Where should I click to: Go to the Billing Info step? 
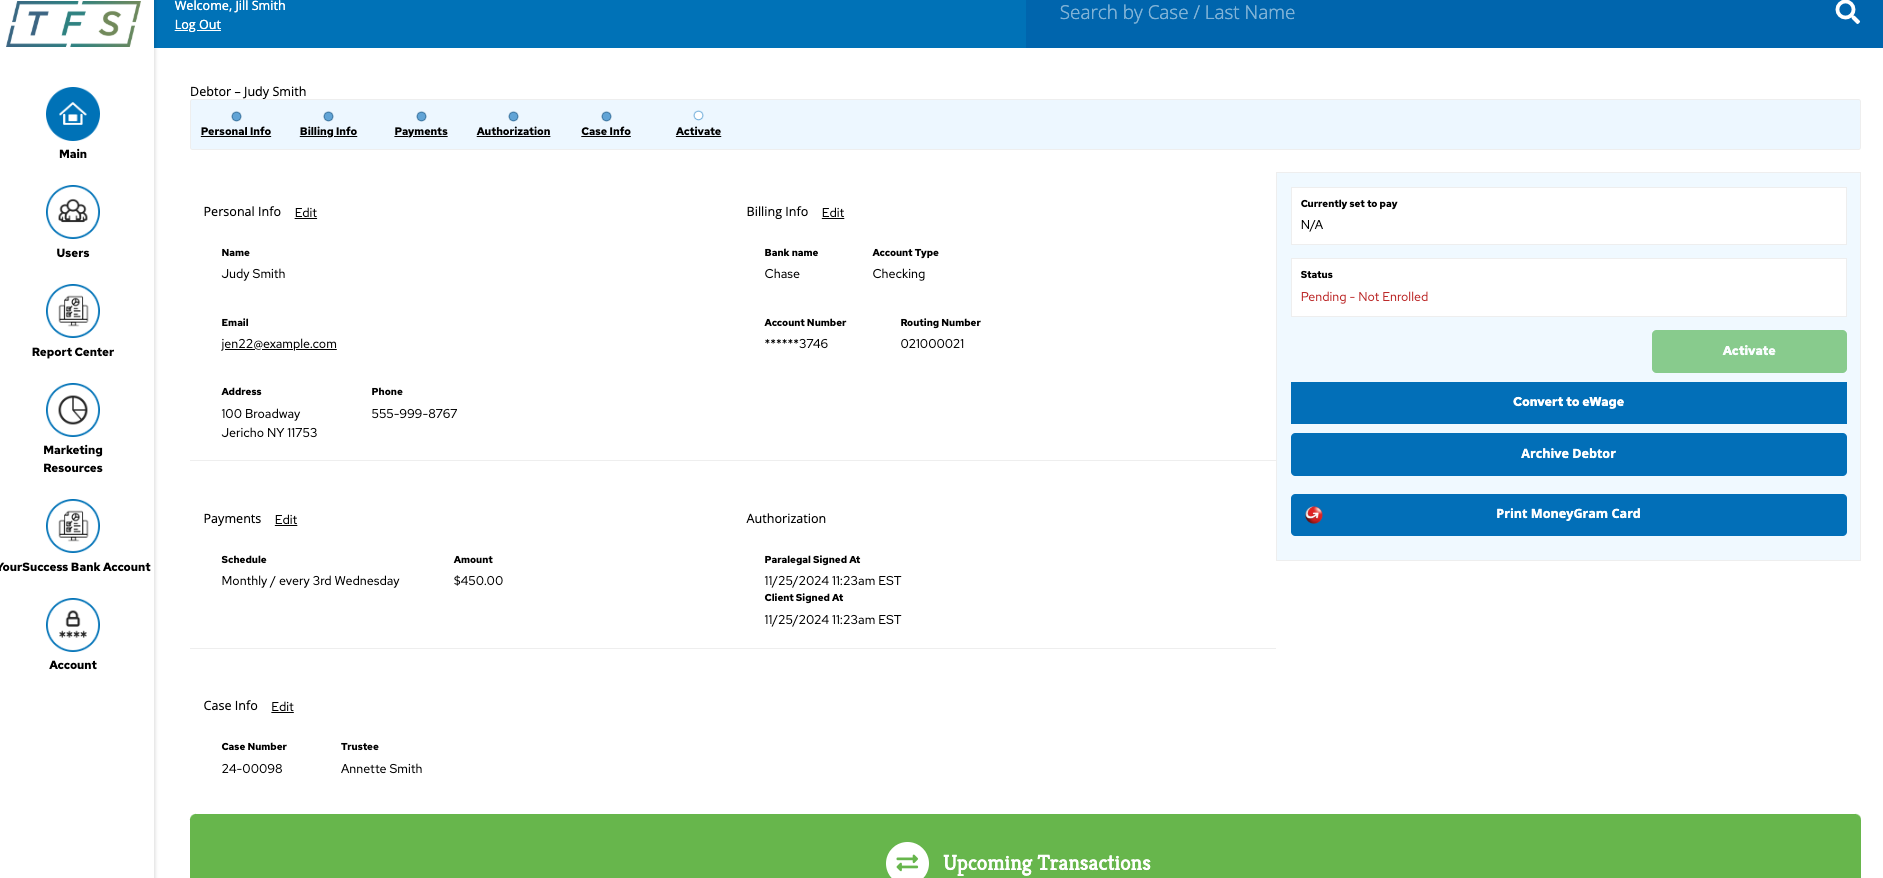(328, 131)
